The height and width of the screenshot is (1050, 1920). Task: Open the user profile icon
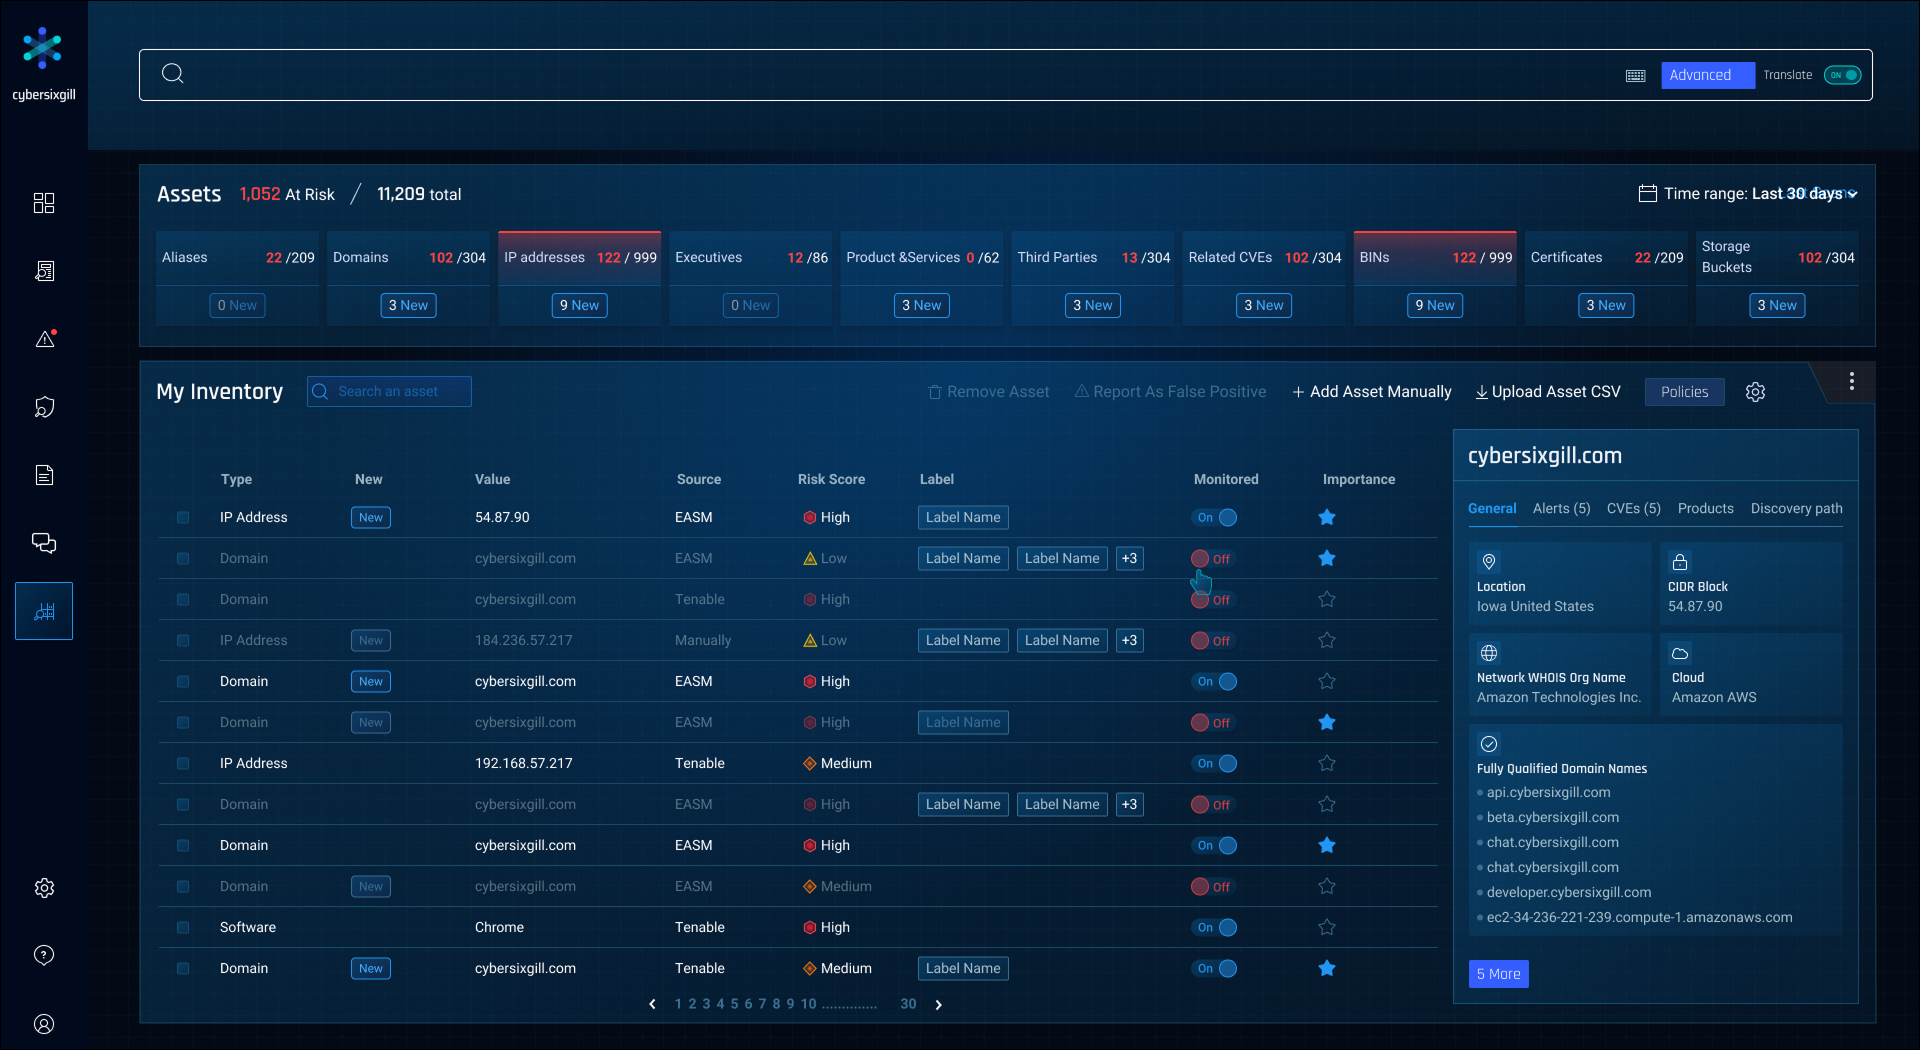pyautogui.click(x=44, y=1024)
